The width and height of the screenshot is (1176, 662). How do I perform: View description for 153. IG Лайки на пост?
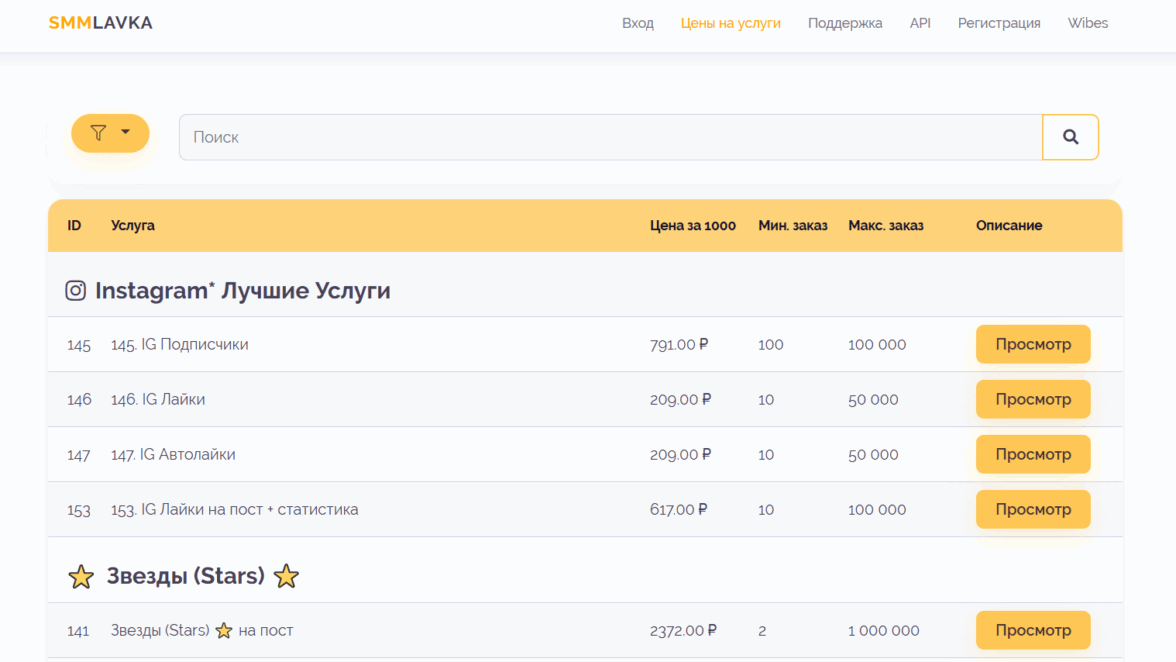pyautogui.click(x=1033, y=509)
